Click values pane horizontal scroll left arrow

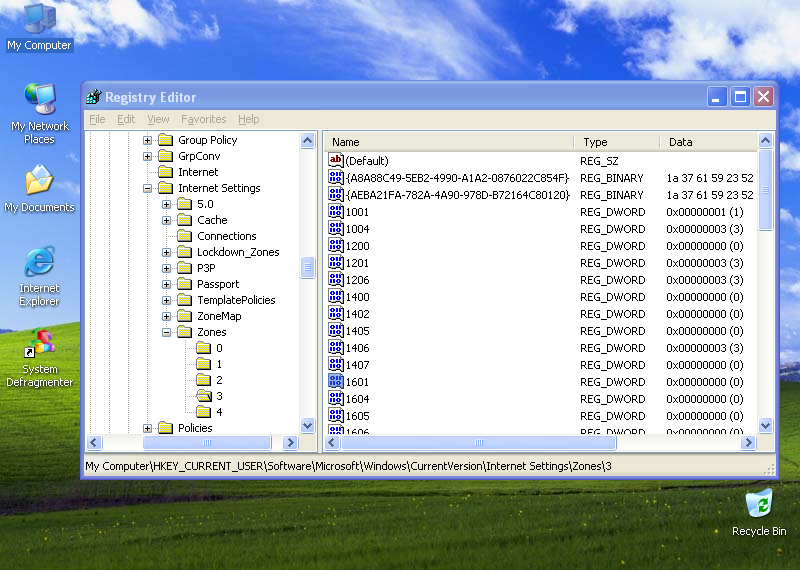332,442
